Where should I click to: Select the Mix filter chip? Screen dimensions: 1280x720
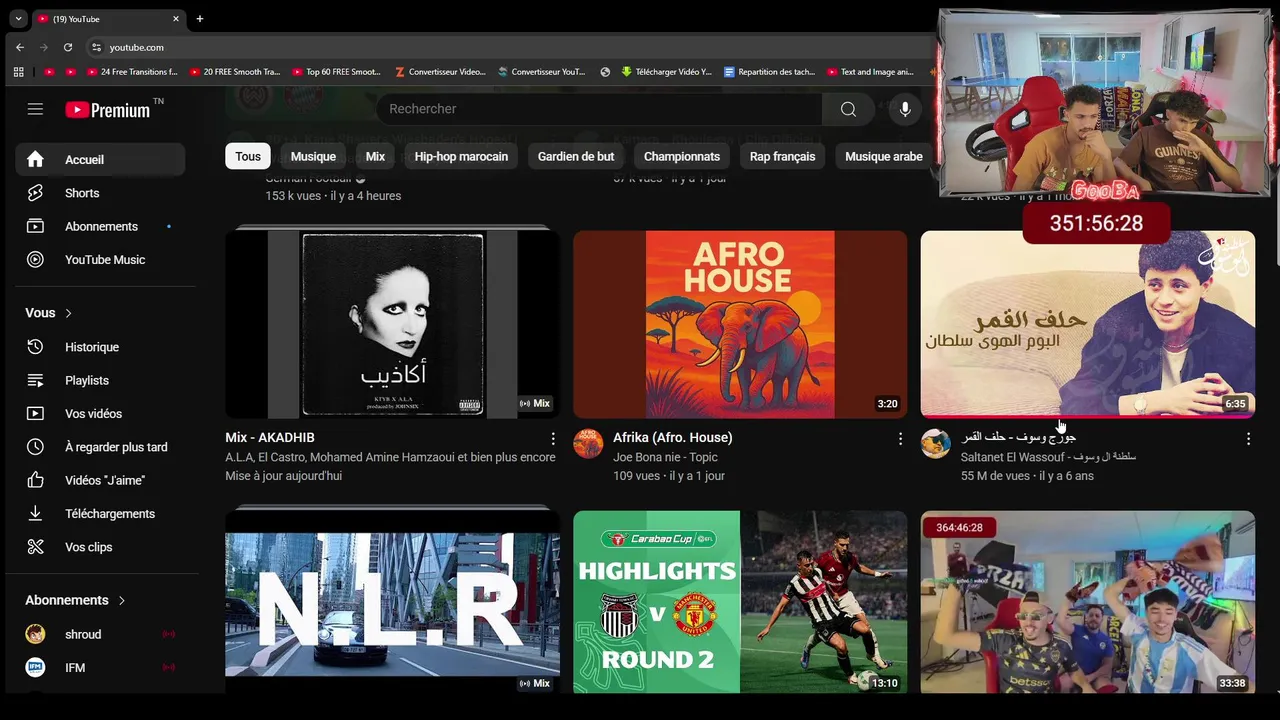point(375,156)
